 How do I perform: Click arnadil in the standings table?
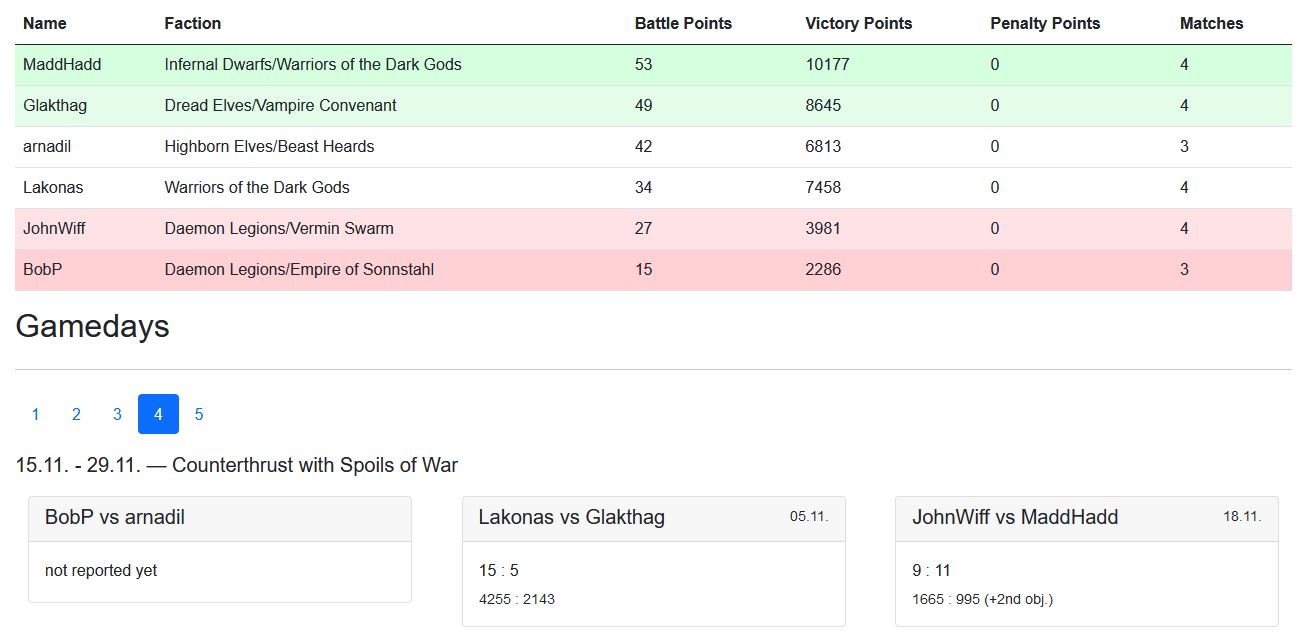[x=47, y=146]
